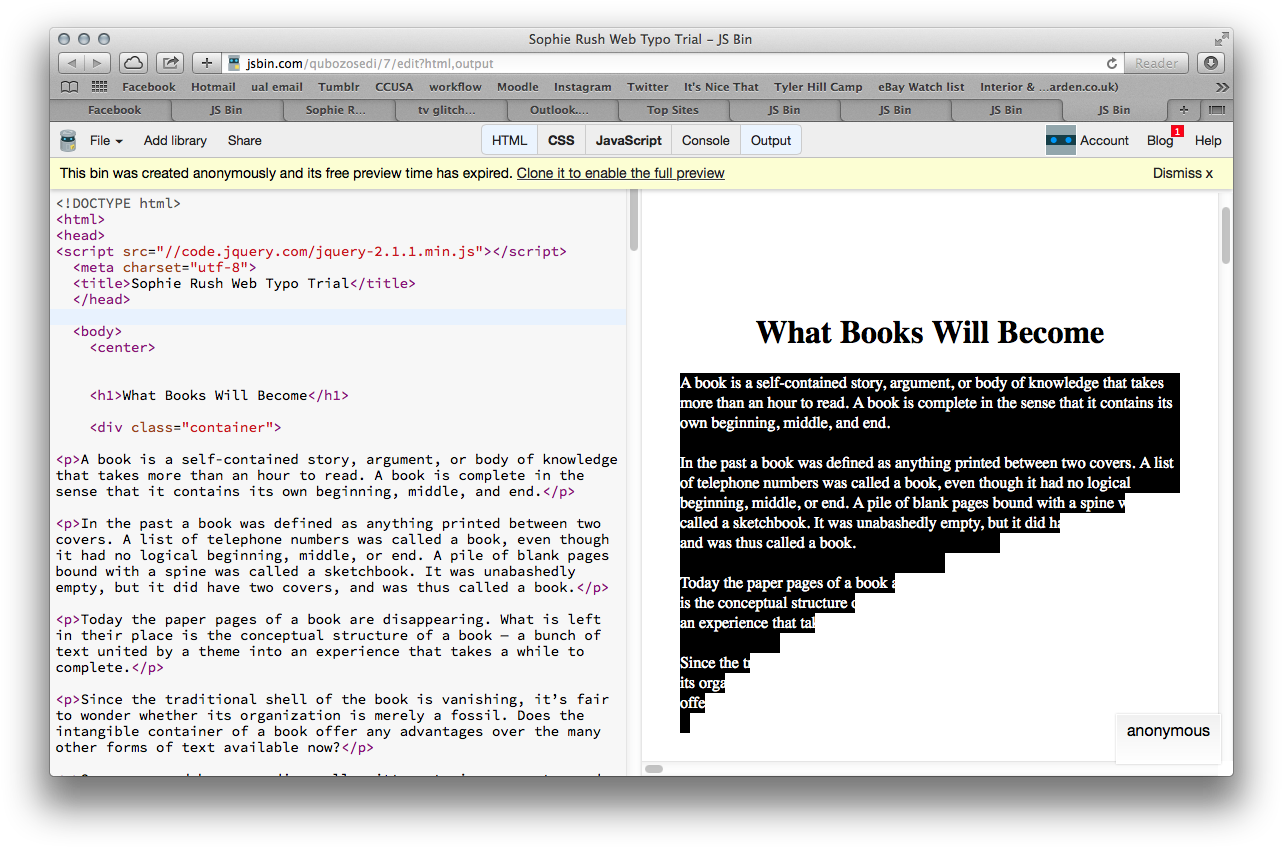1282x847 pixels.
Task: Open the iCloud Tabs cloud button
Action: tap(134, 63)
